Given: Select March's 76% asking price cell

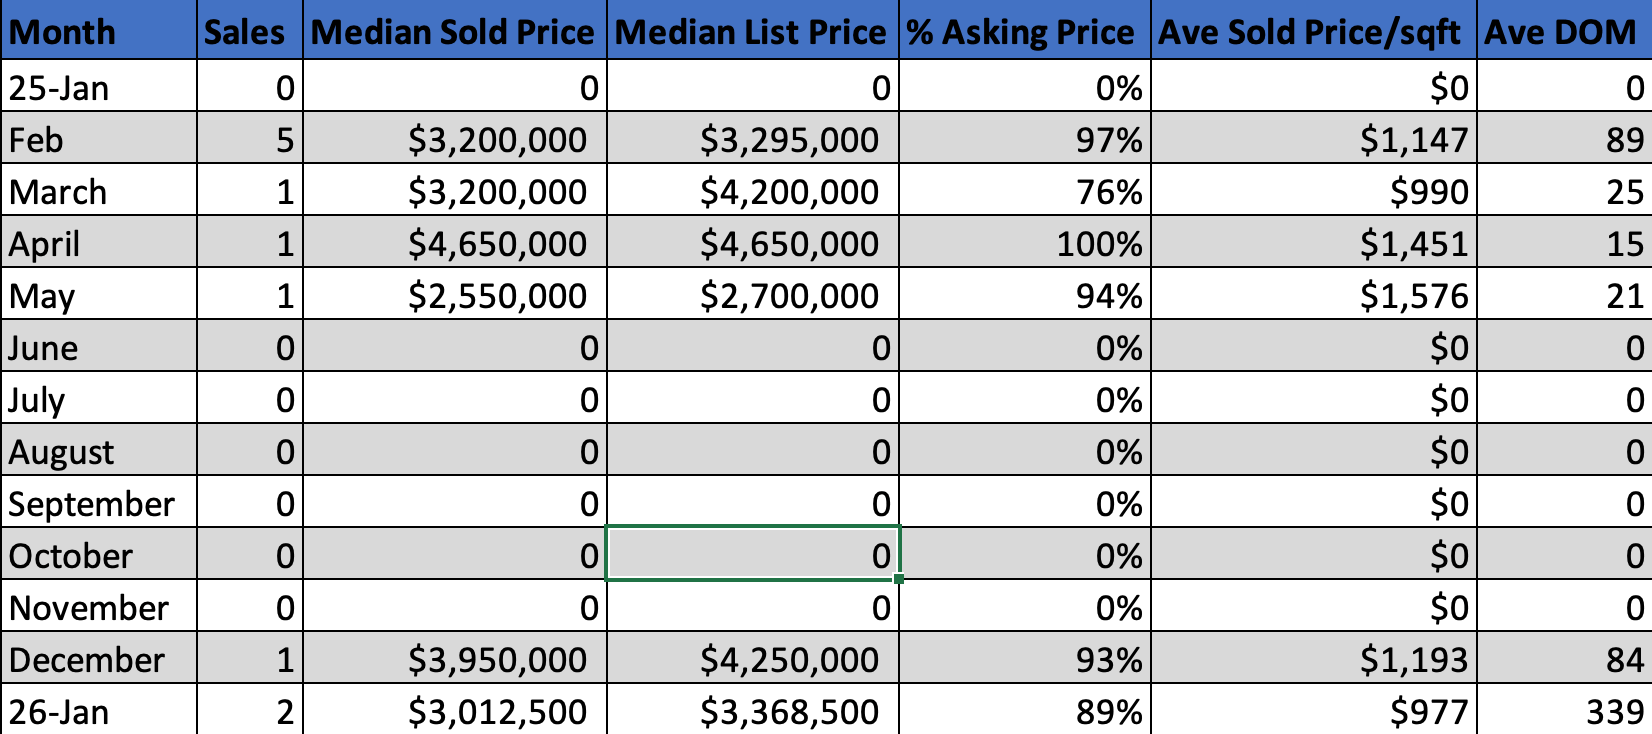Looking at the screenshot, I should pyautogui.click(x=1025, y=192).
